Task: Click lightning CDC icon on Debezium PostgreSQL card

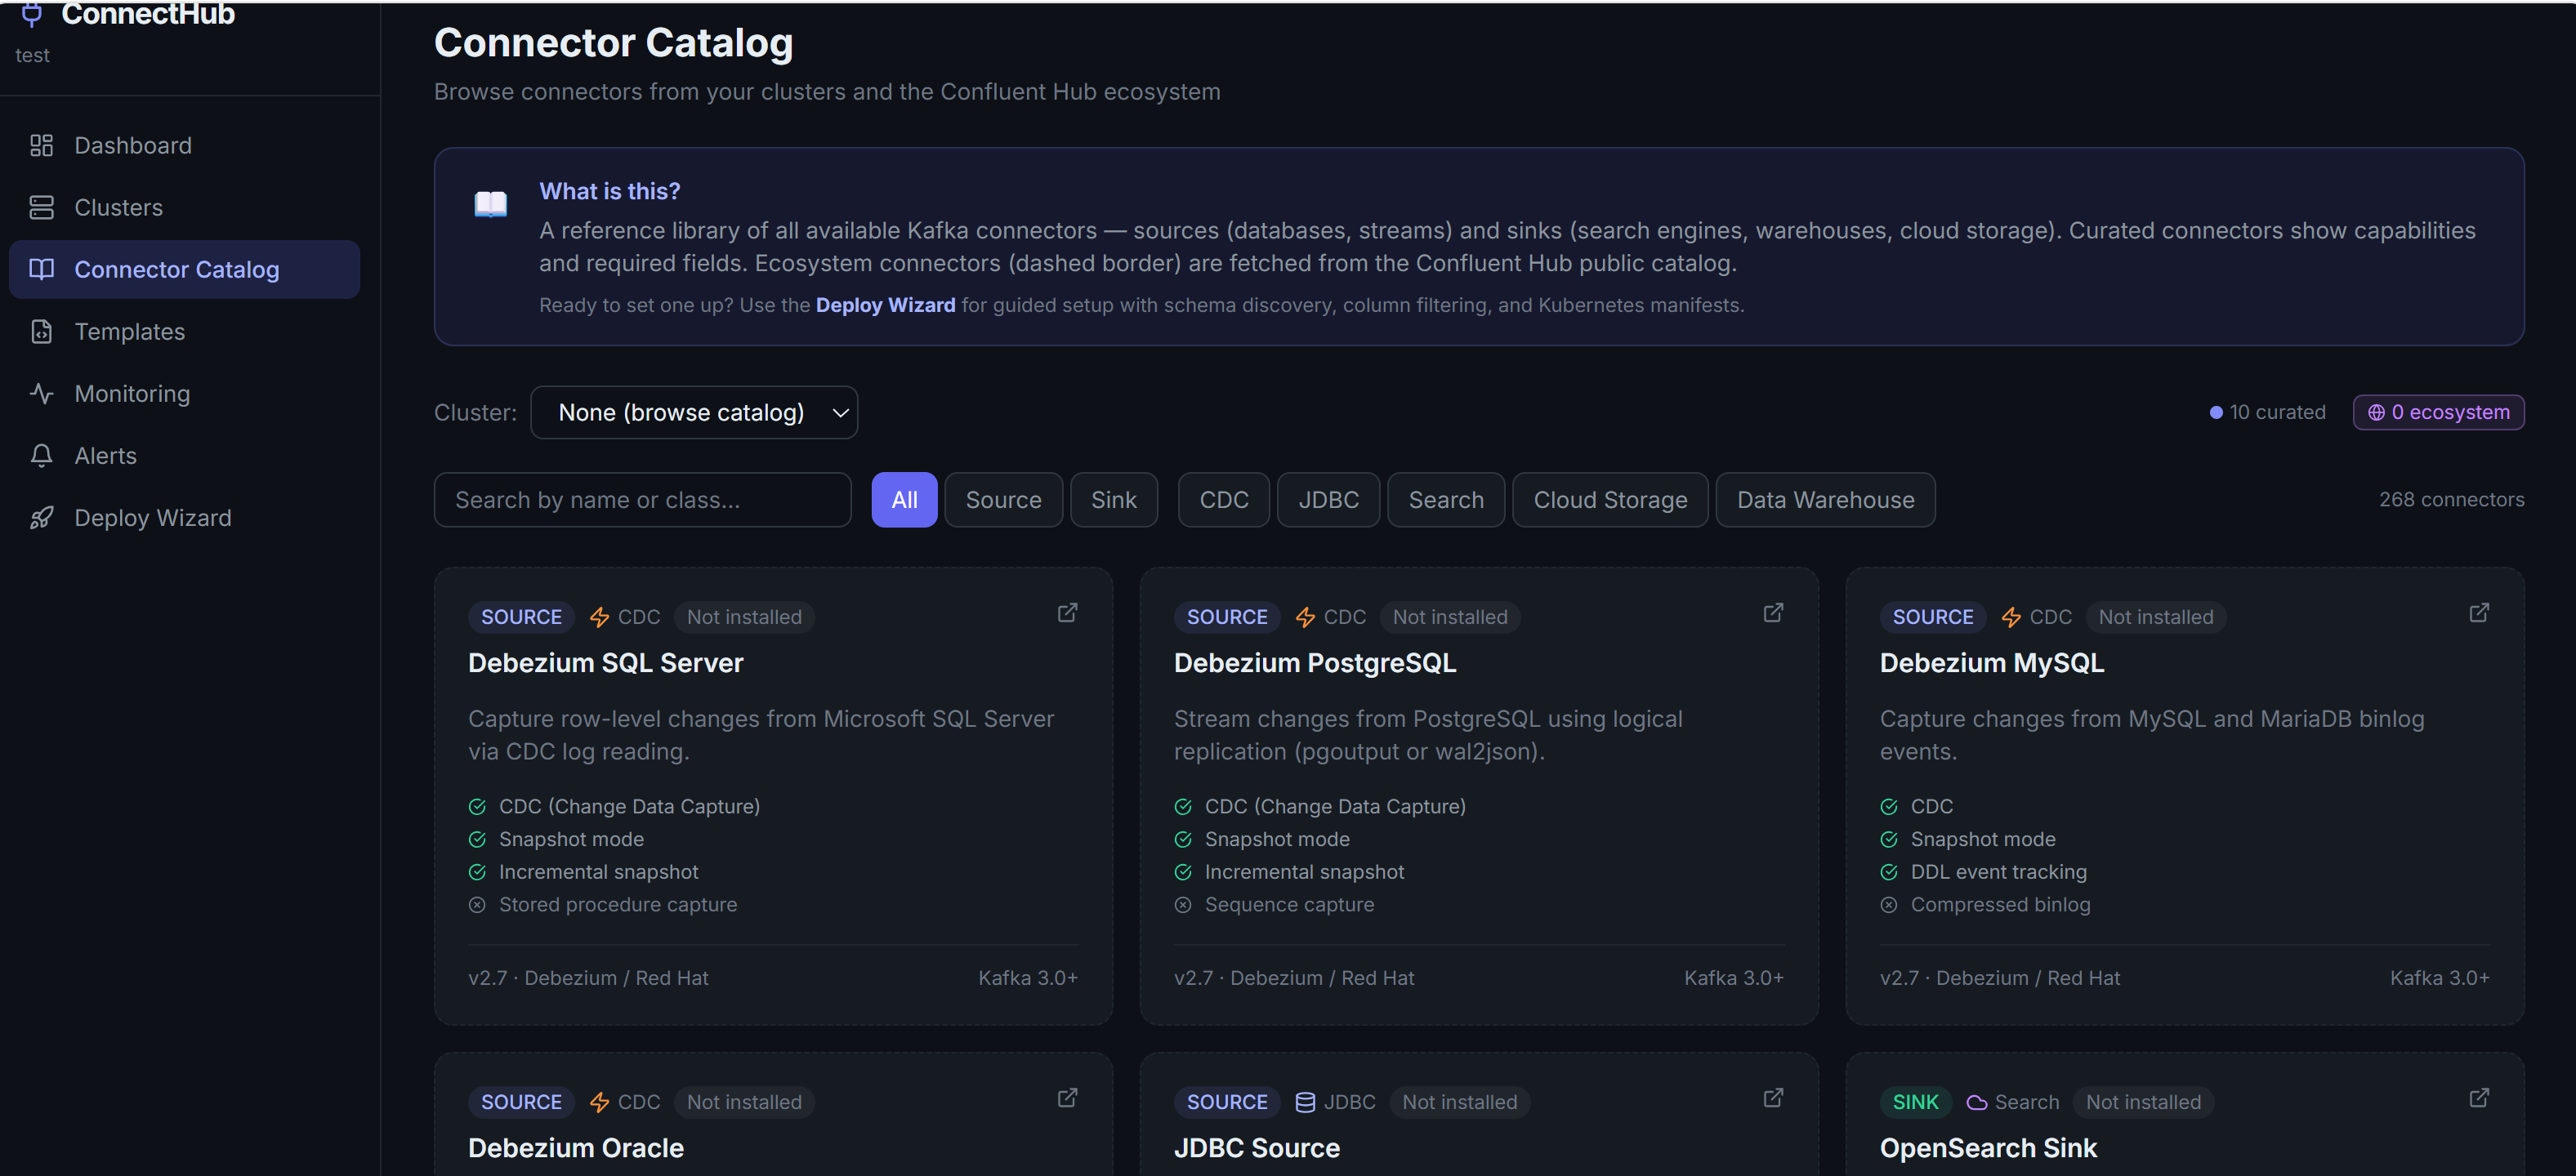Action: pyautogui.click(x=1305, y=617)
